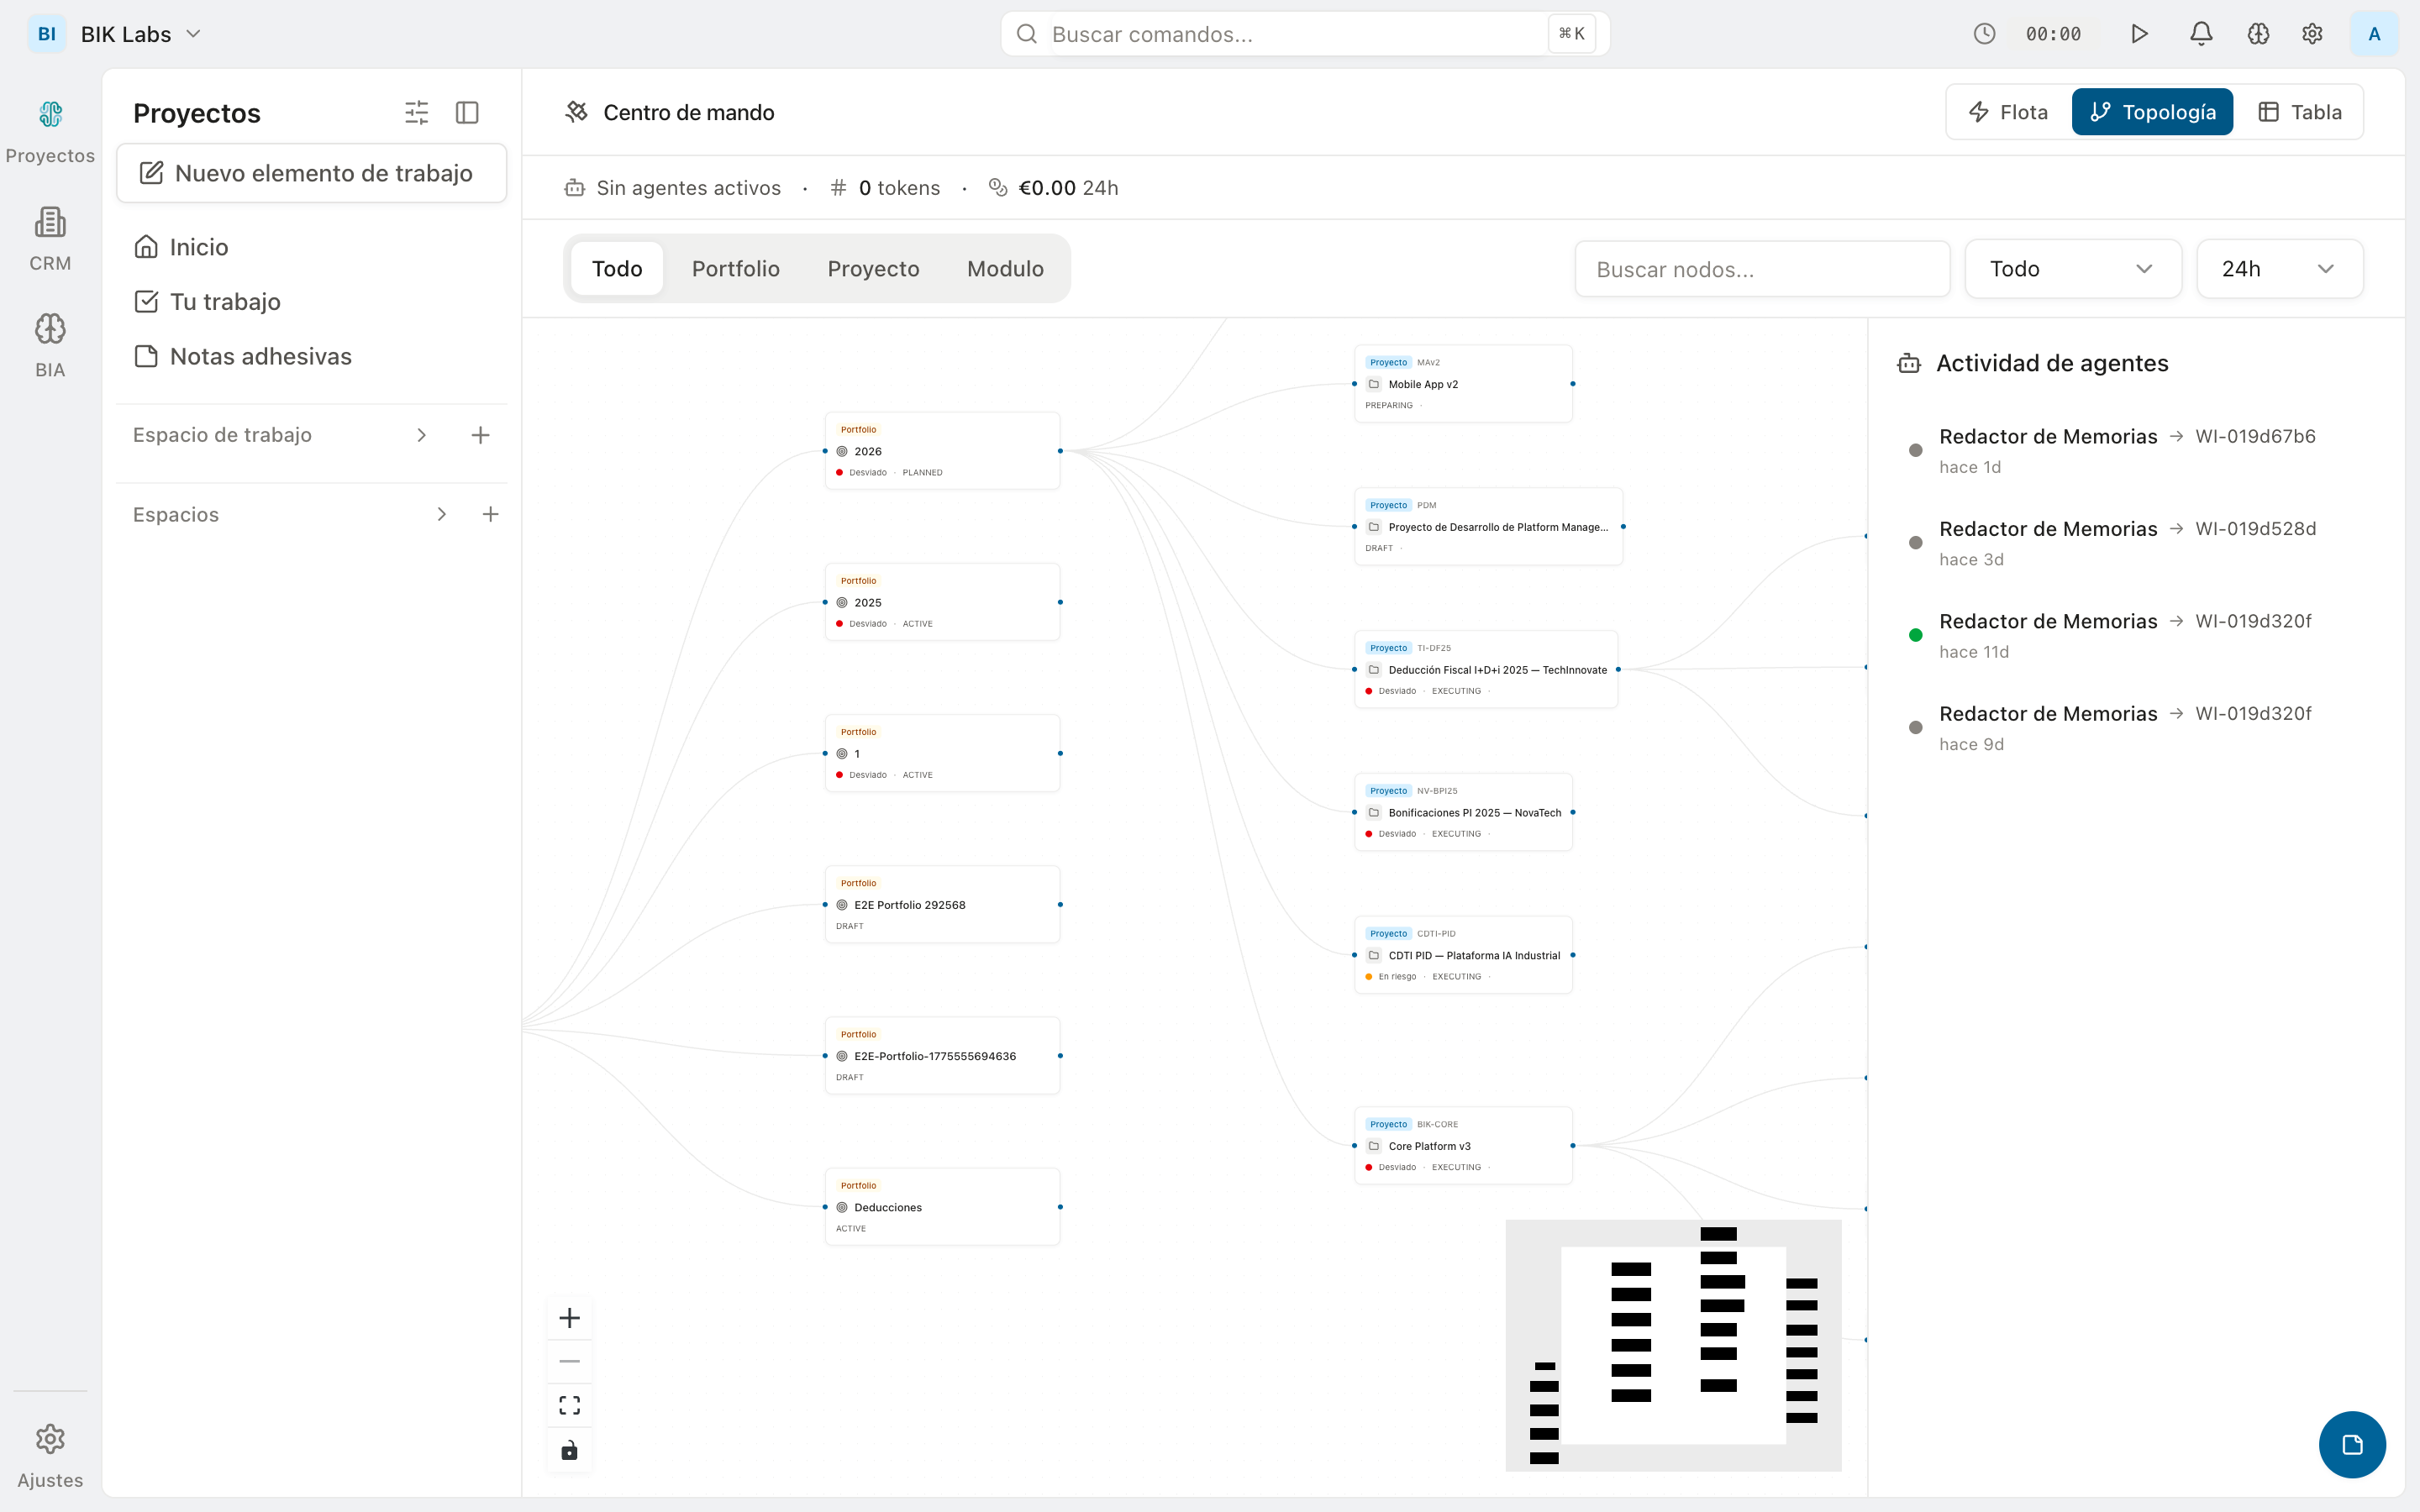The image size is (2420, 1512).
Task: Switch node filter to Portfolio only
Action: click(x=736, y=268)
